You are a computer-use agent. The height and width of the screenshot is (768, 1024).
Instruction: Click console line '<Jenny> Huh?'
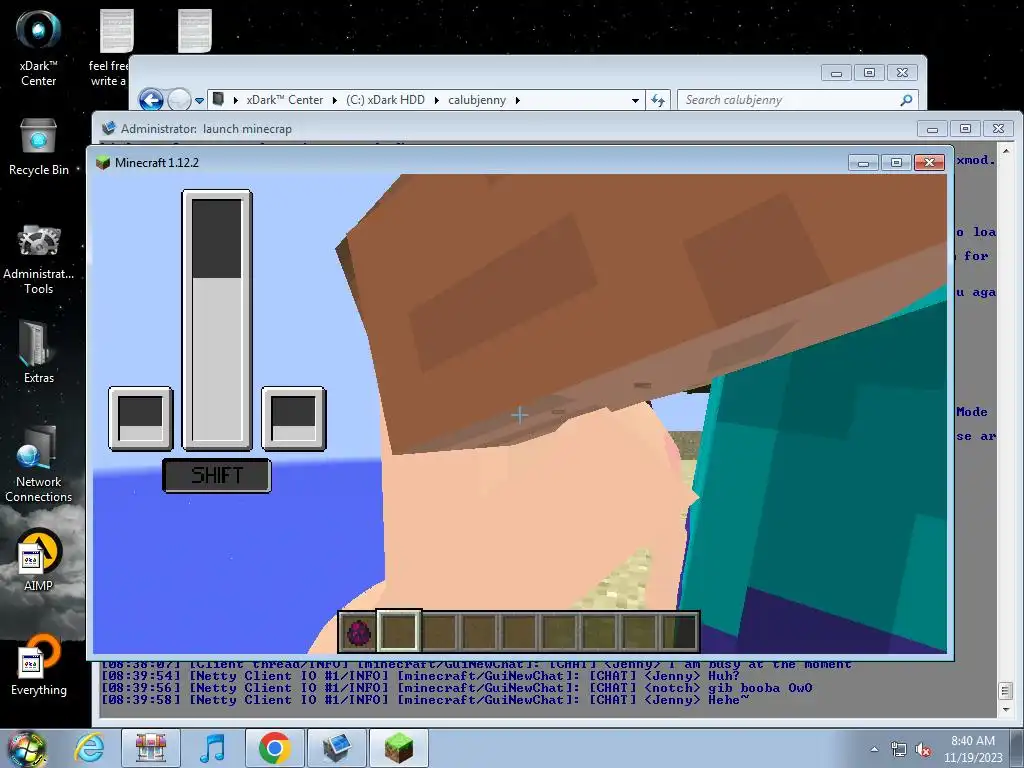(420, 676)
